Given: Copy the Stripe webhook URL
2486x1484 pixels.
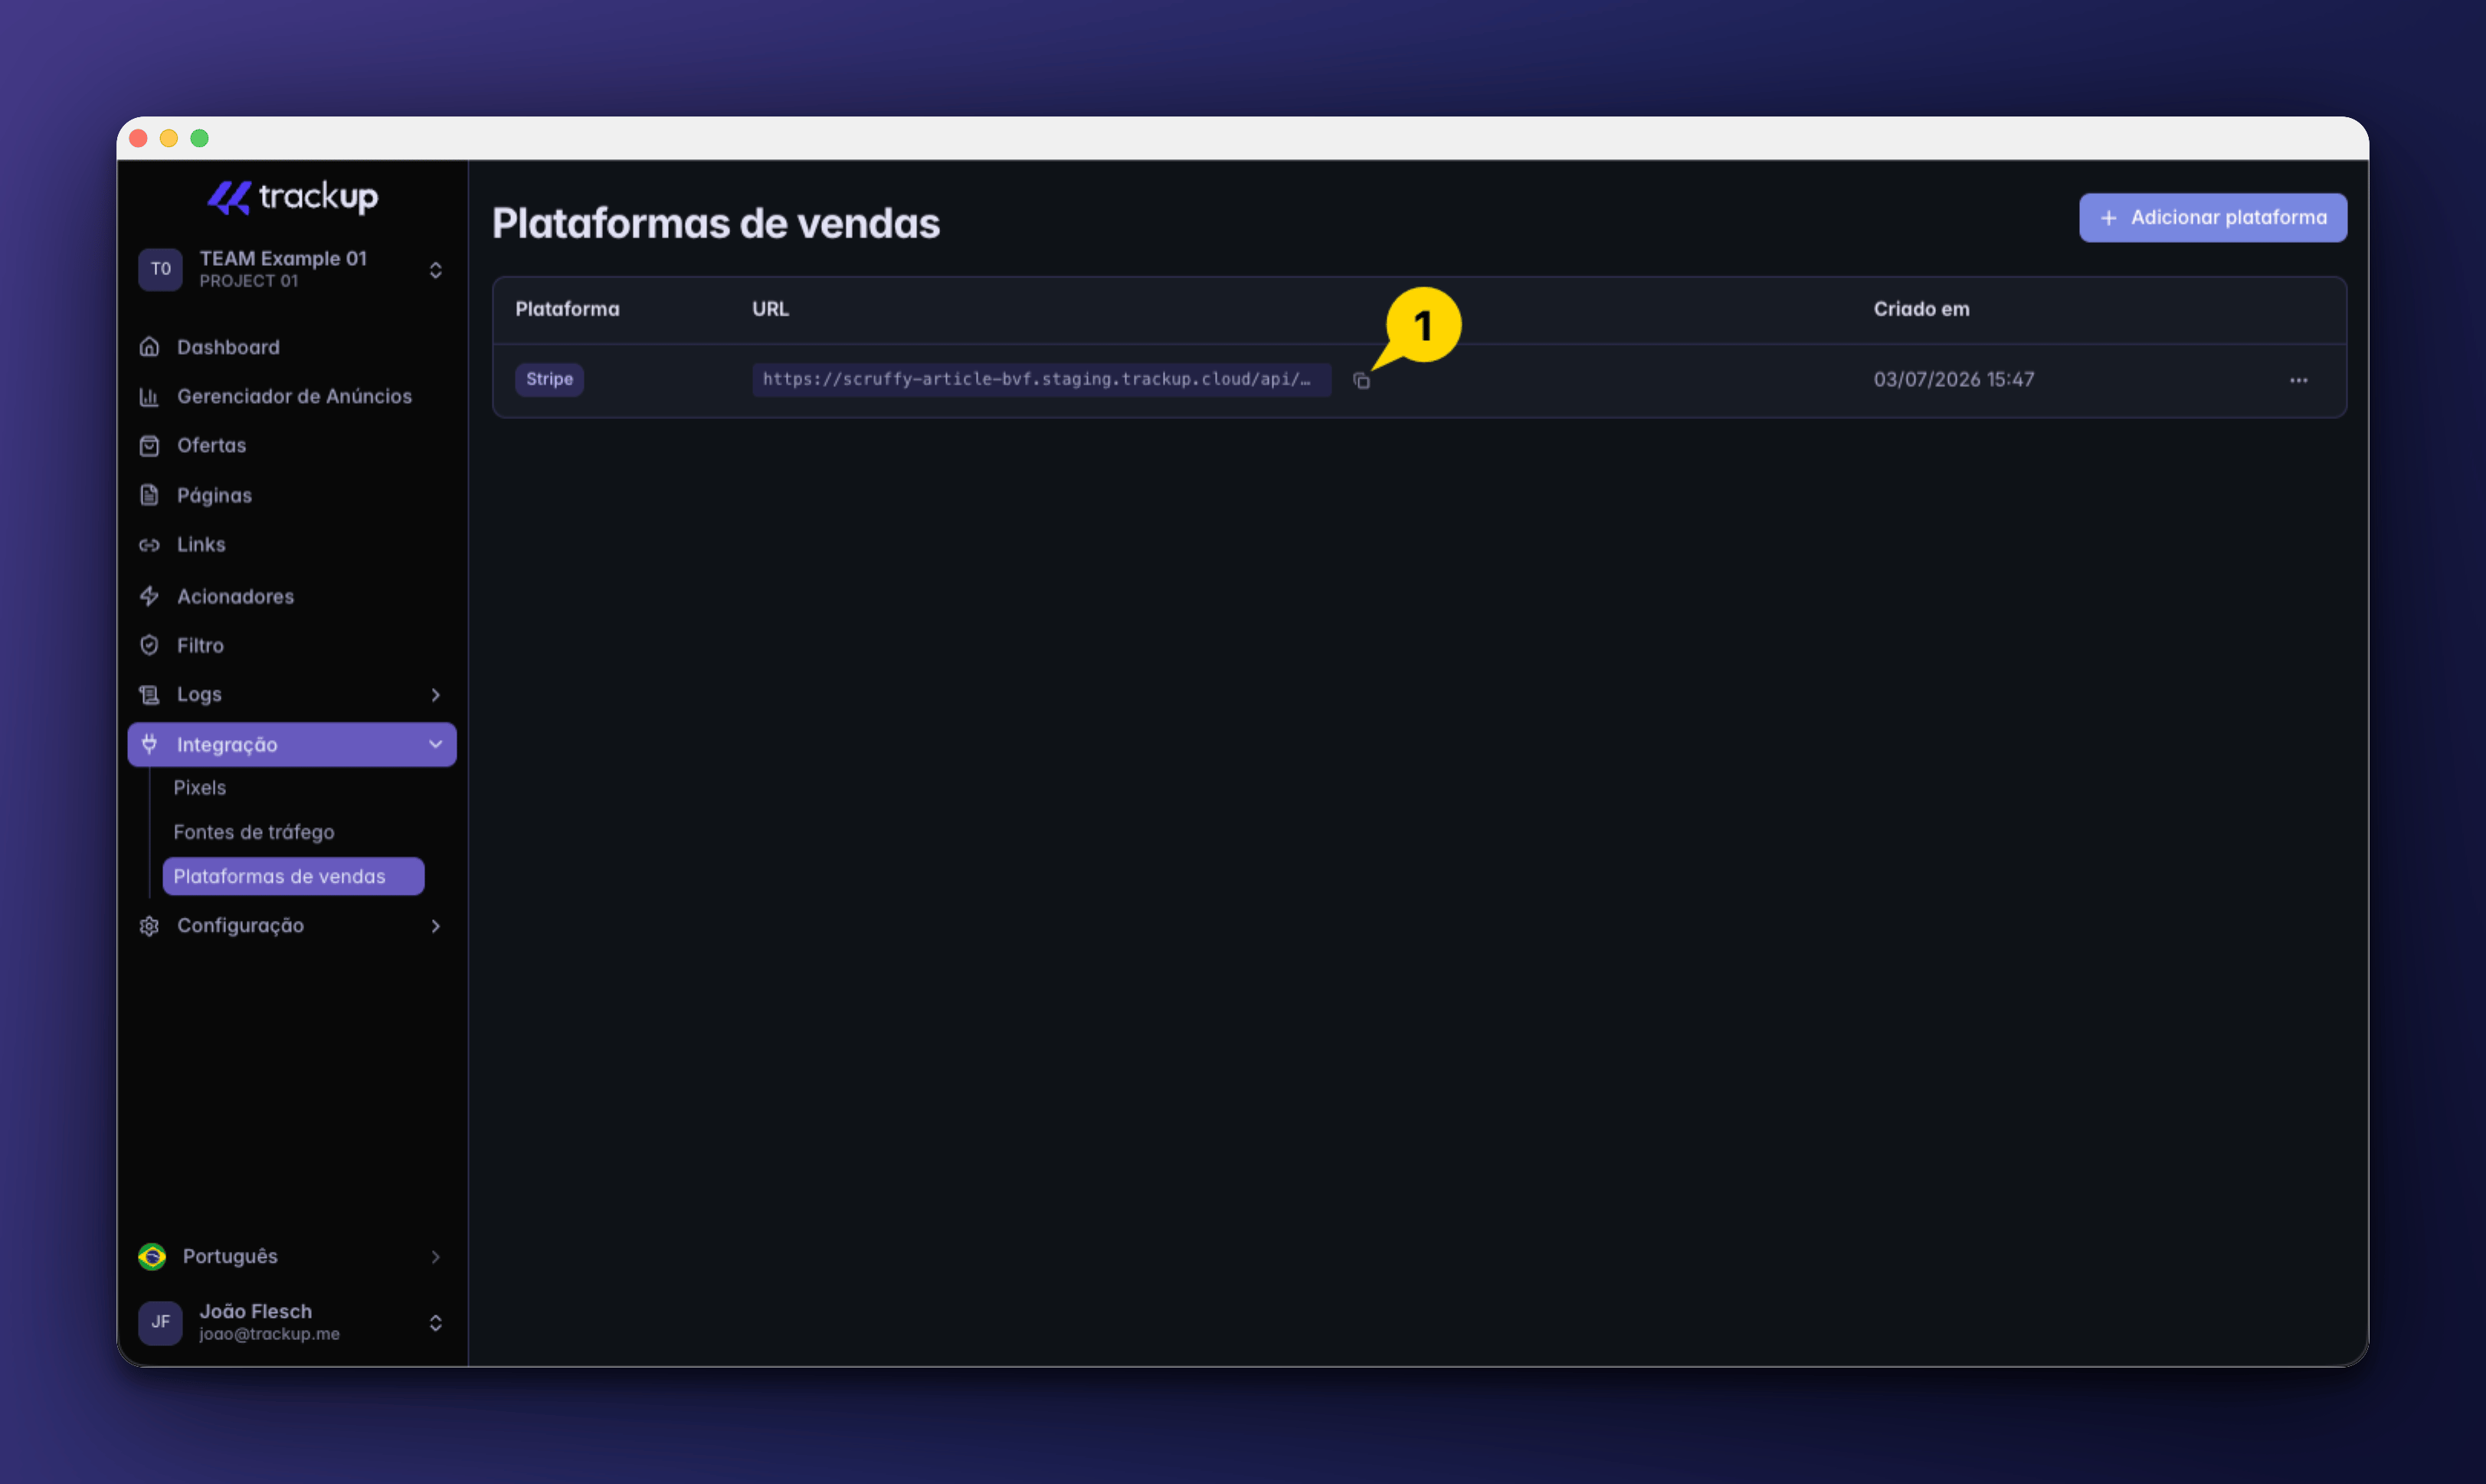Looking at the screenshot, I should pyautogui.click(x=1361, y=380).
